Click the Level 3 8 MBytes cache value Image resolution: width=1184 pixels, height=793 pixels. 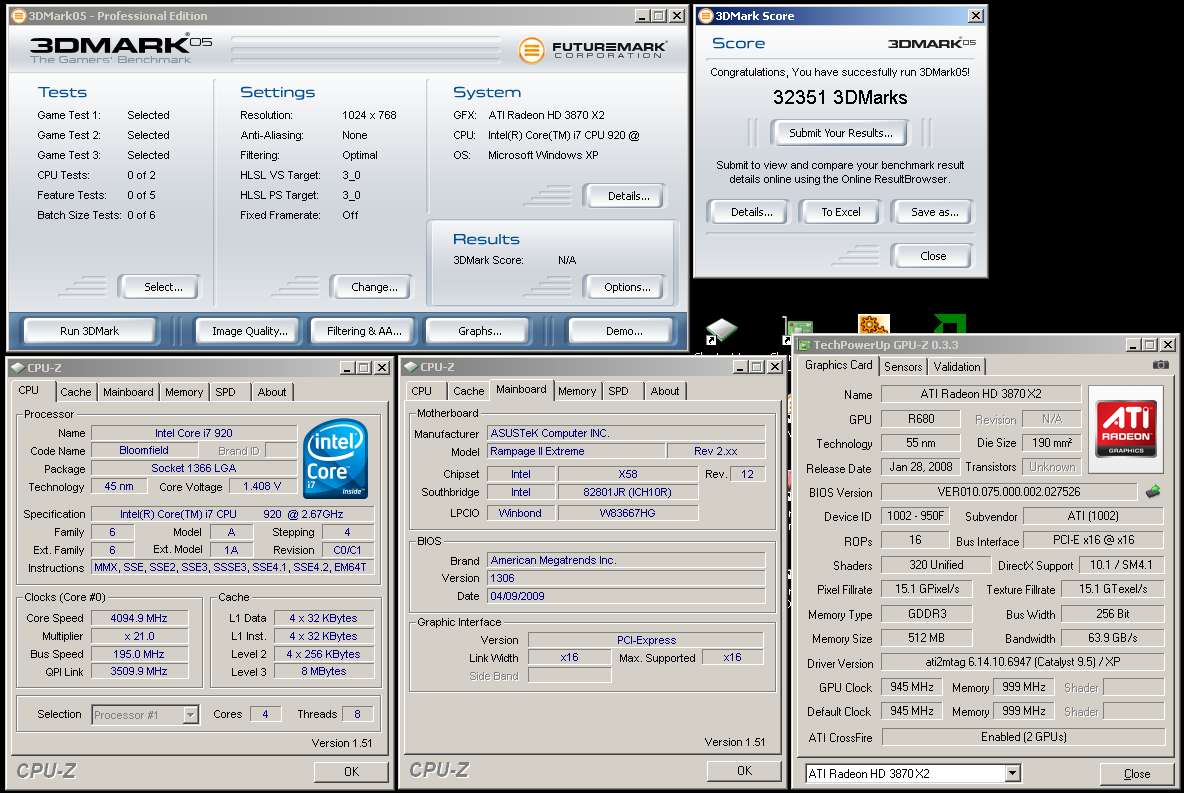pyautogui.click(x=324, y=671)
